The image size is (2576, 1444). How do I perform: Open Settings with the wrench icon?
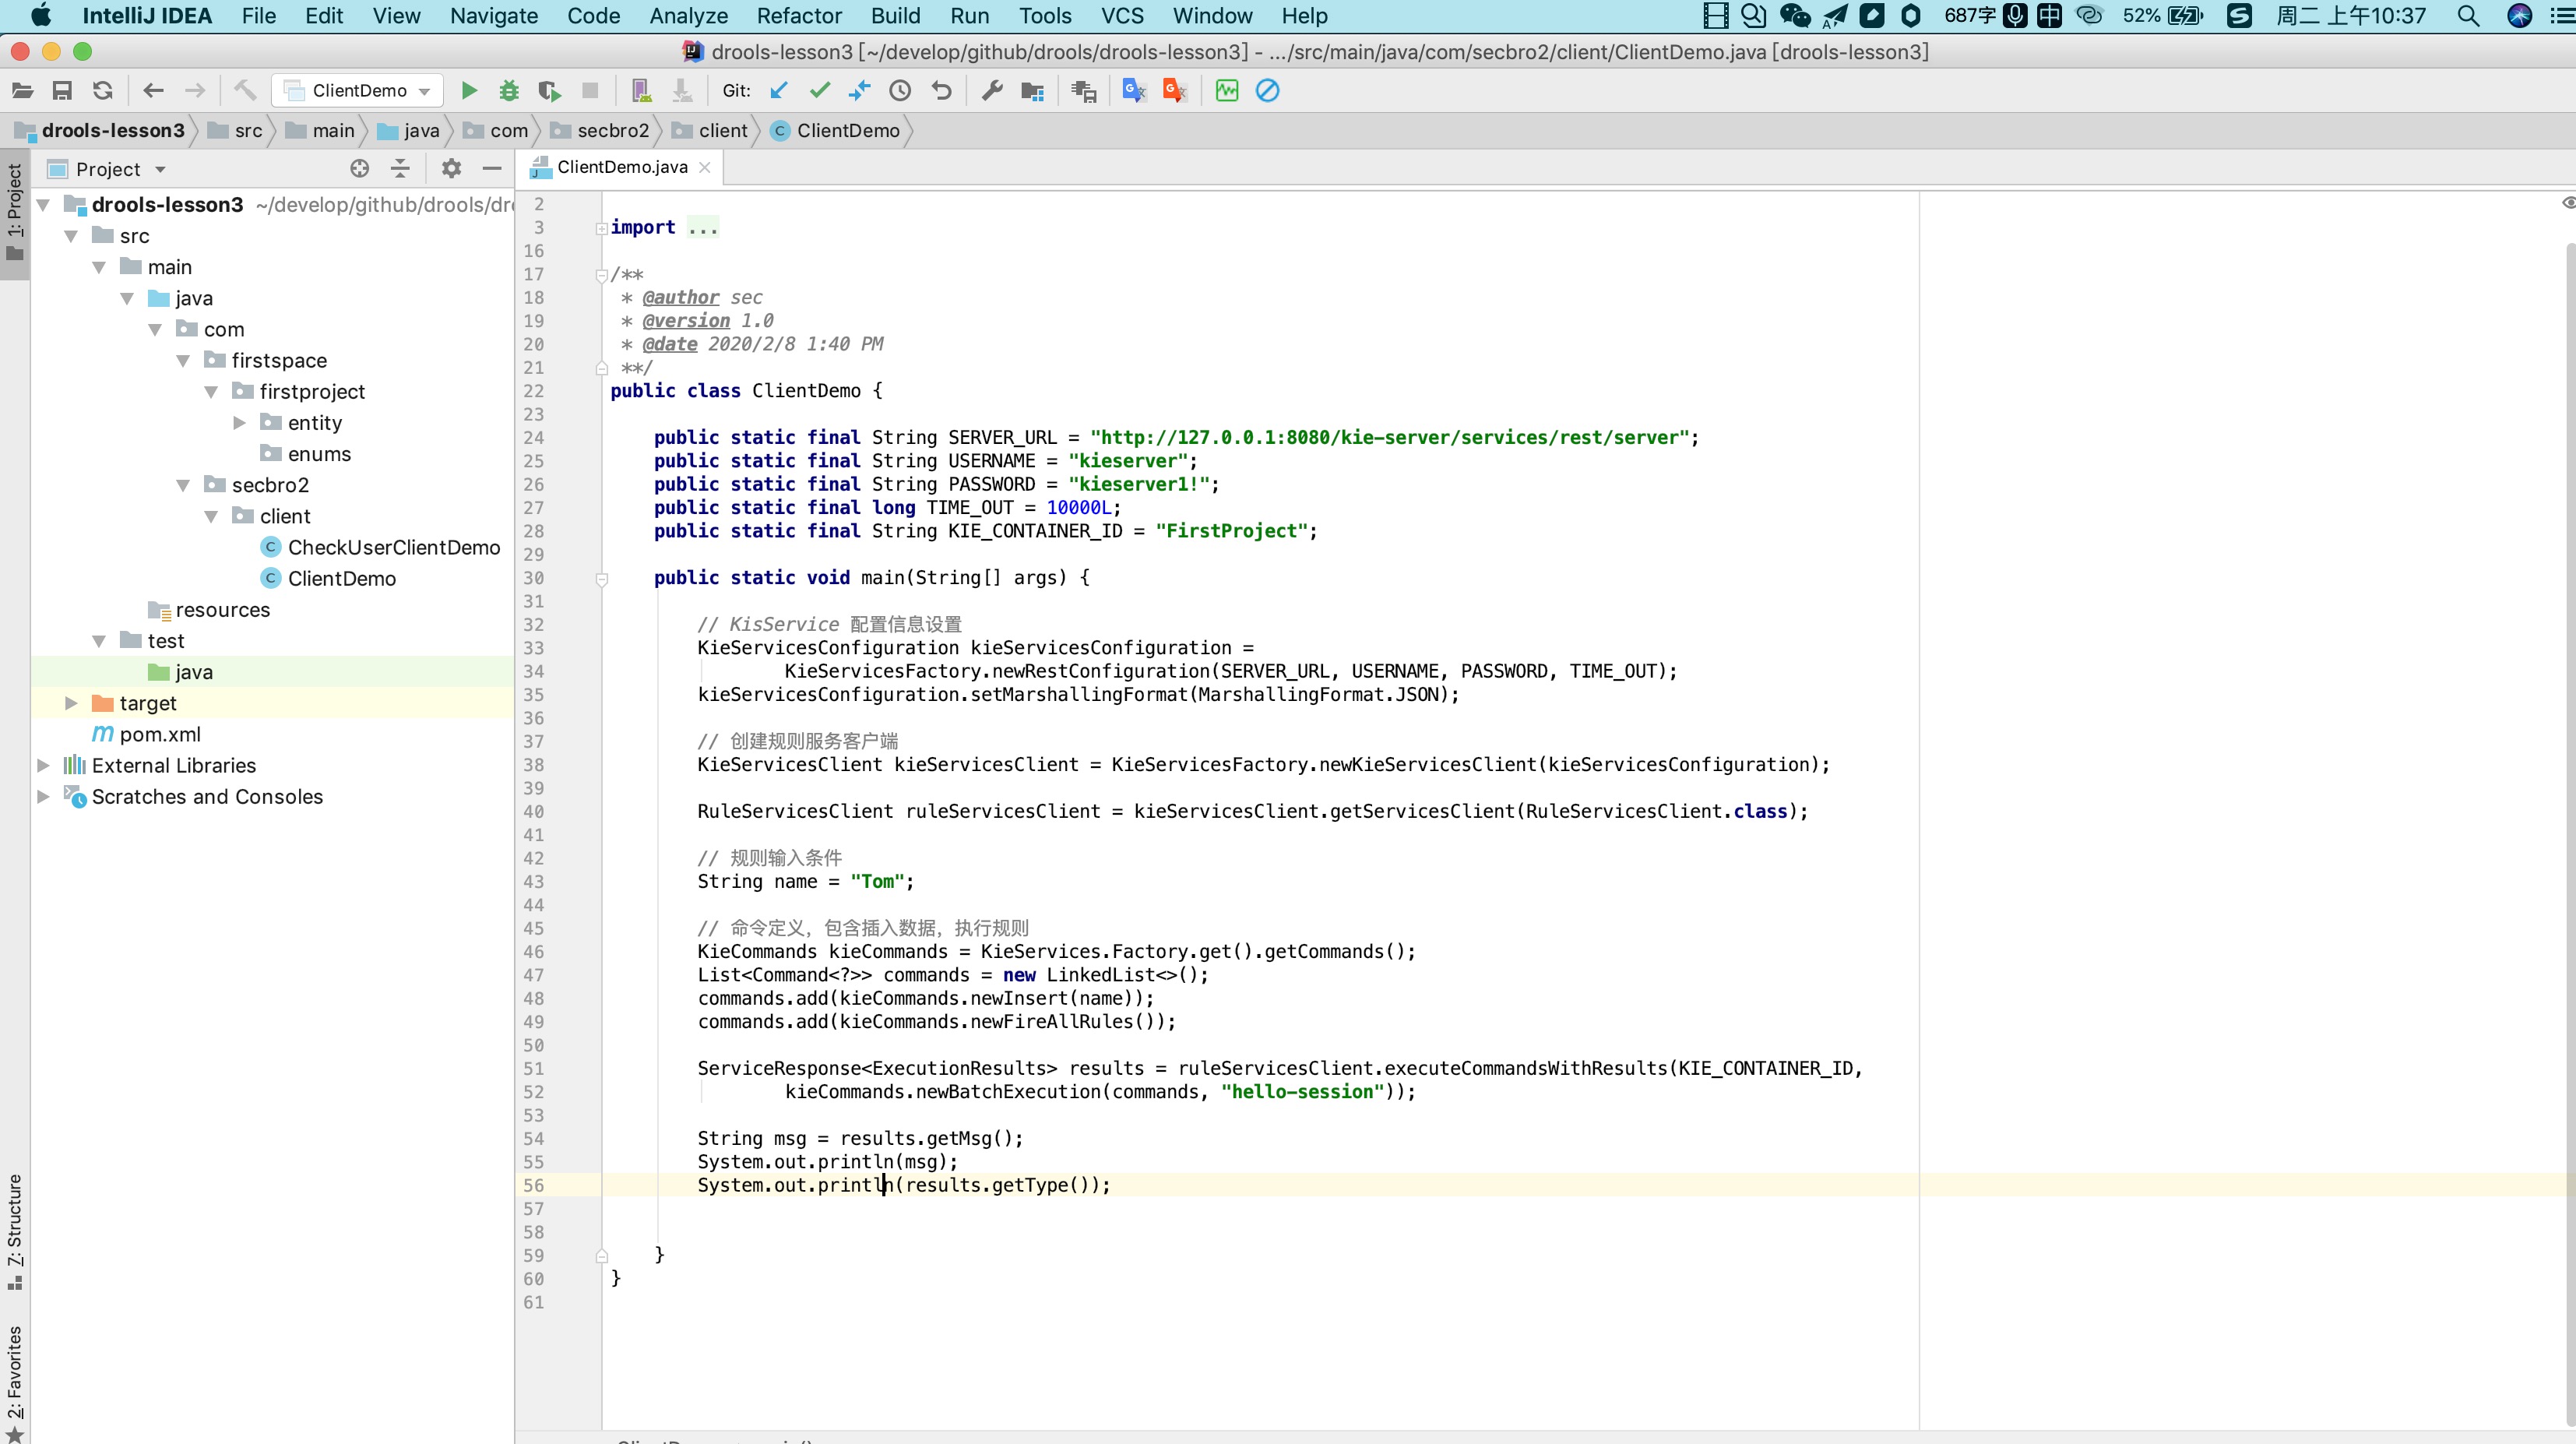coord(991,91)
